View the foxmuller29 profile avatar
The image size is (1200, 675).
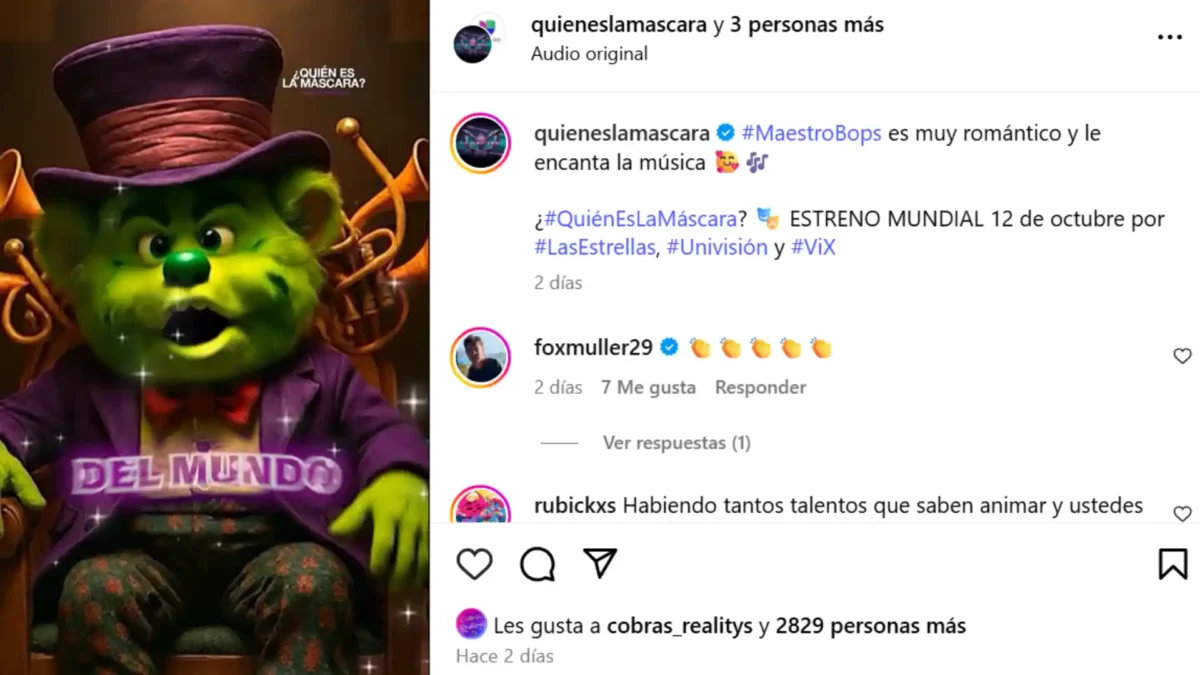481,357
